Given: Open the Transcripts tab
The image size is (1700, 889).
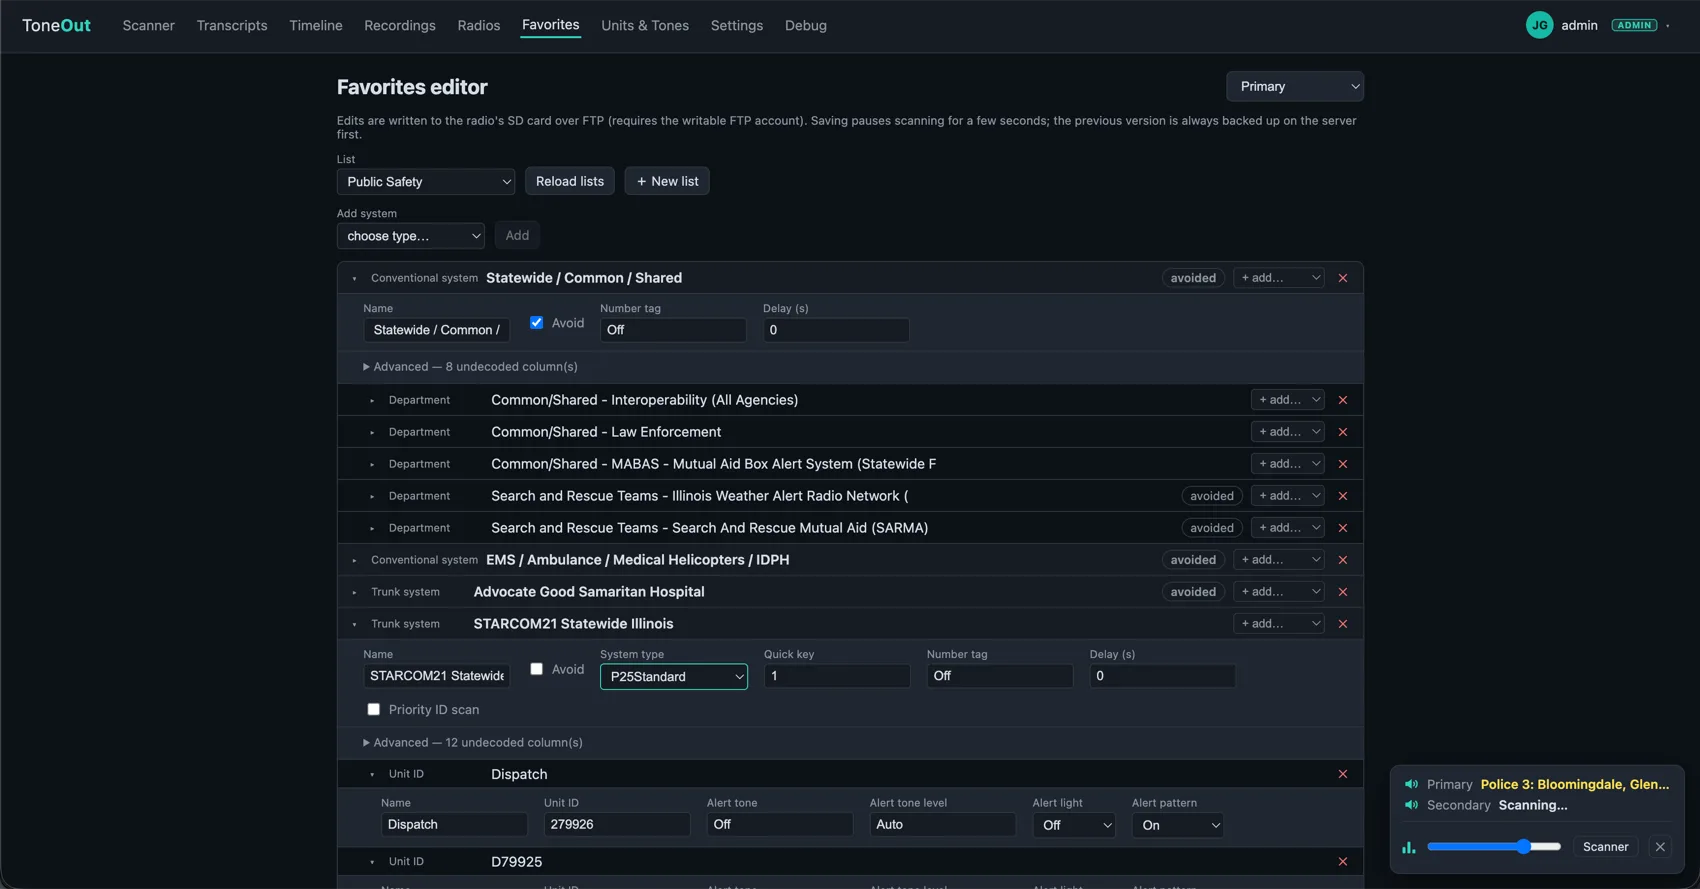Looking at the screenshot, I should tap(232, 25).
